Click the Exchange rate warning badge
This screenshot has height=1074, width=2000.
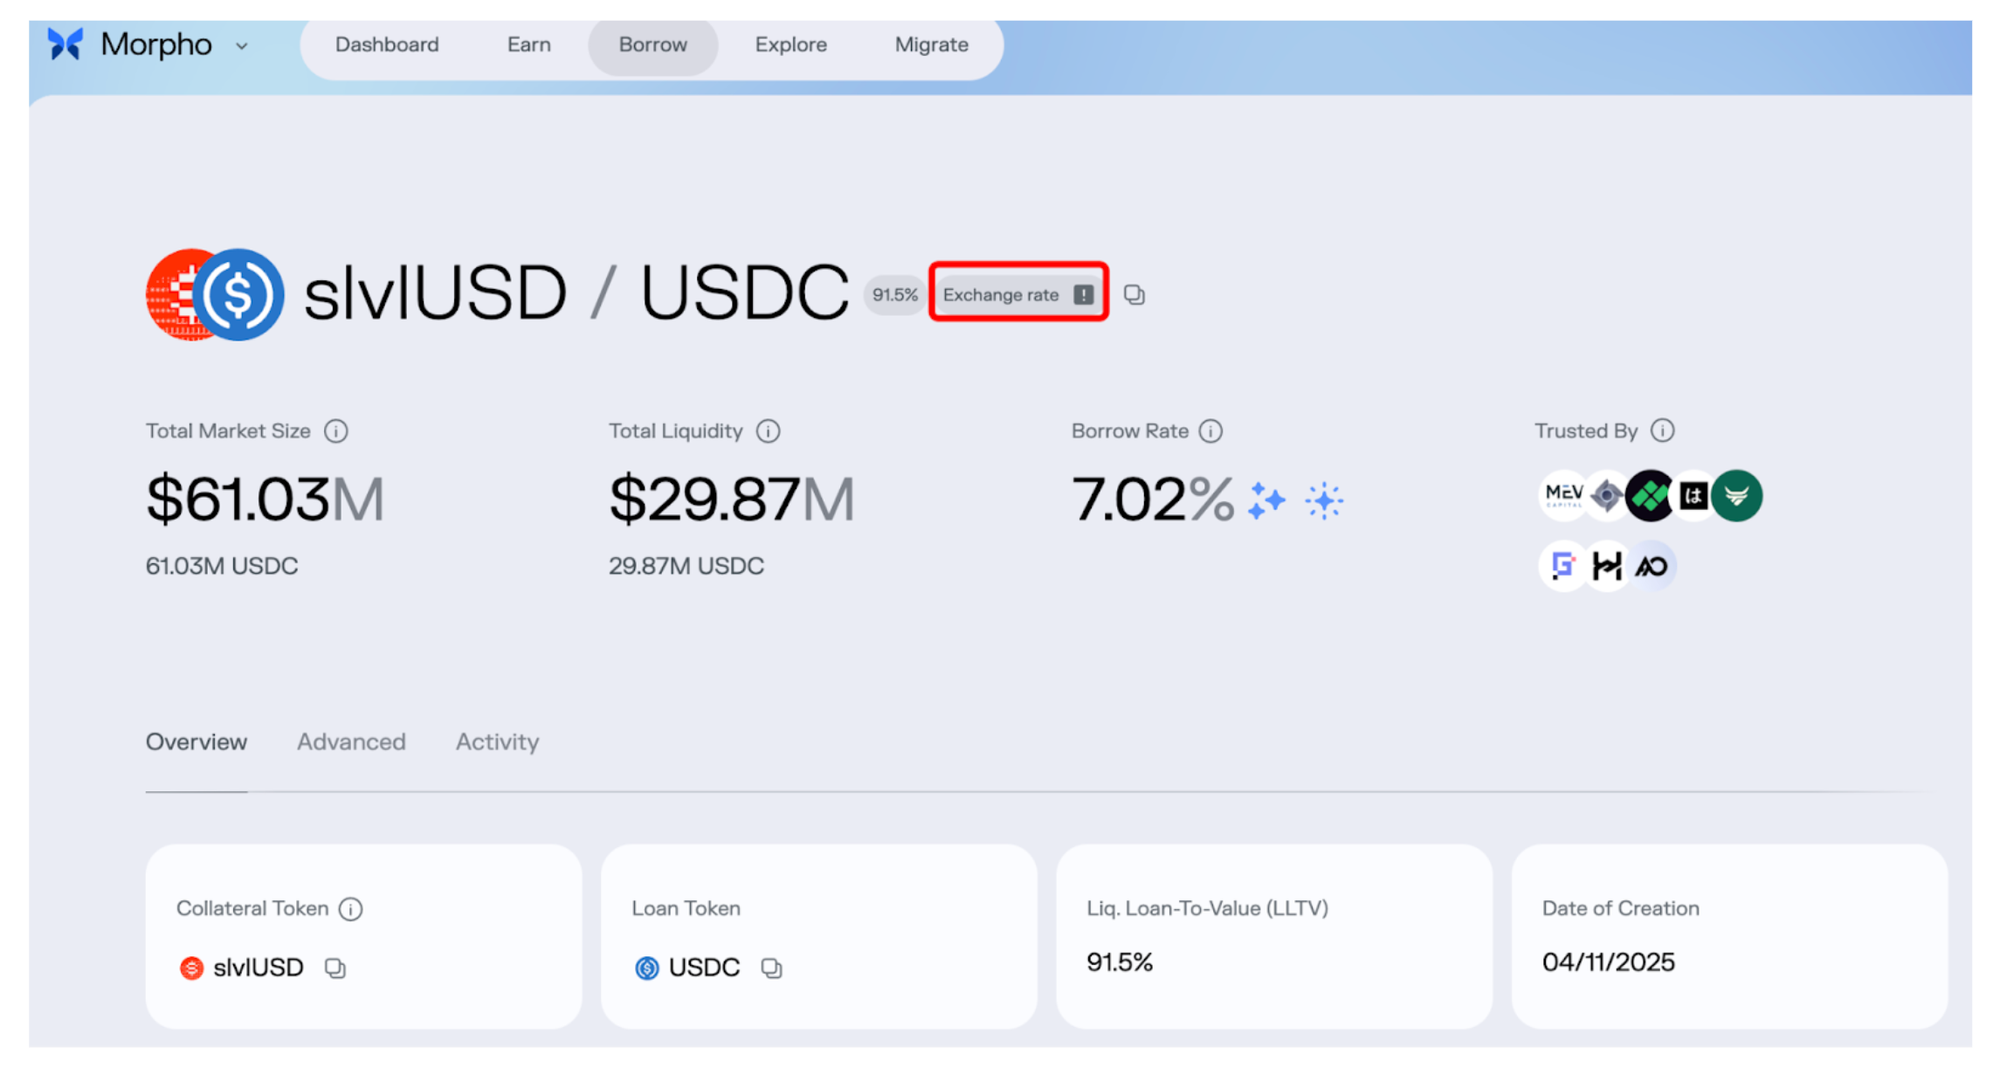click(1018, 295)
